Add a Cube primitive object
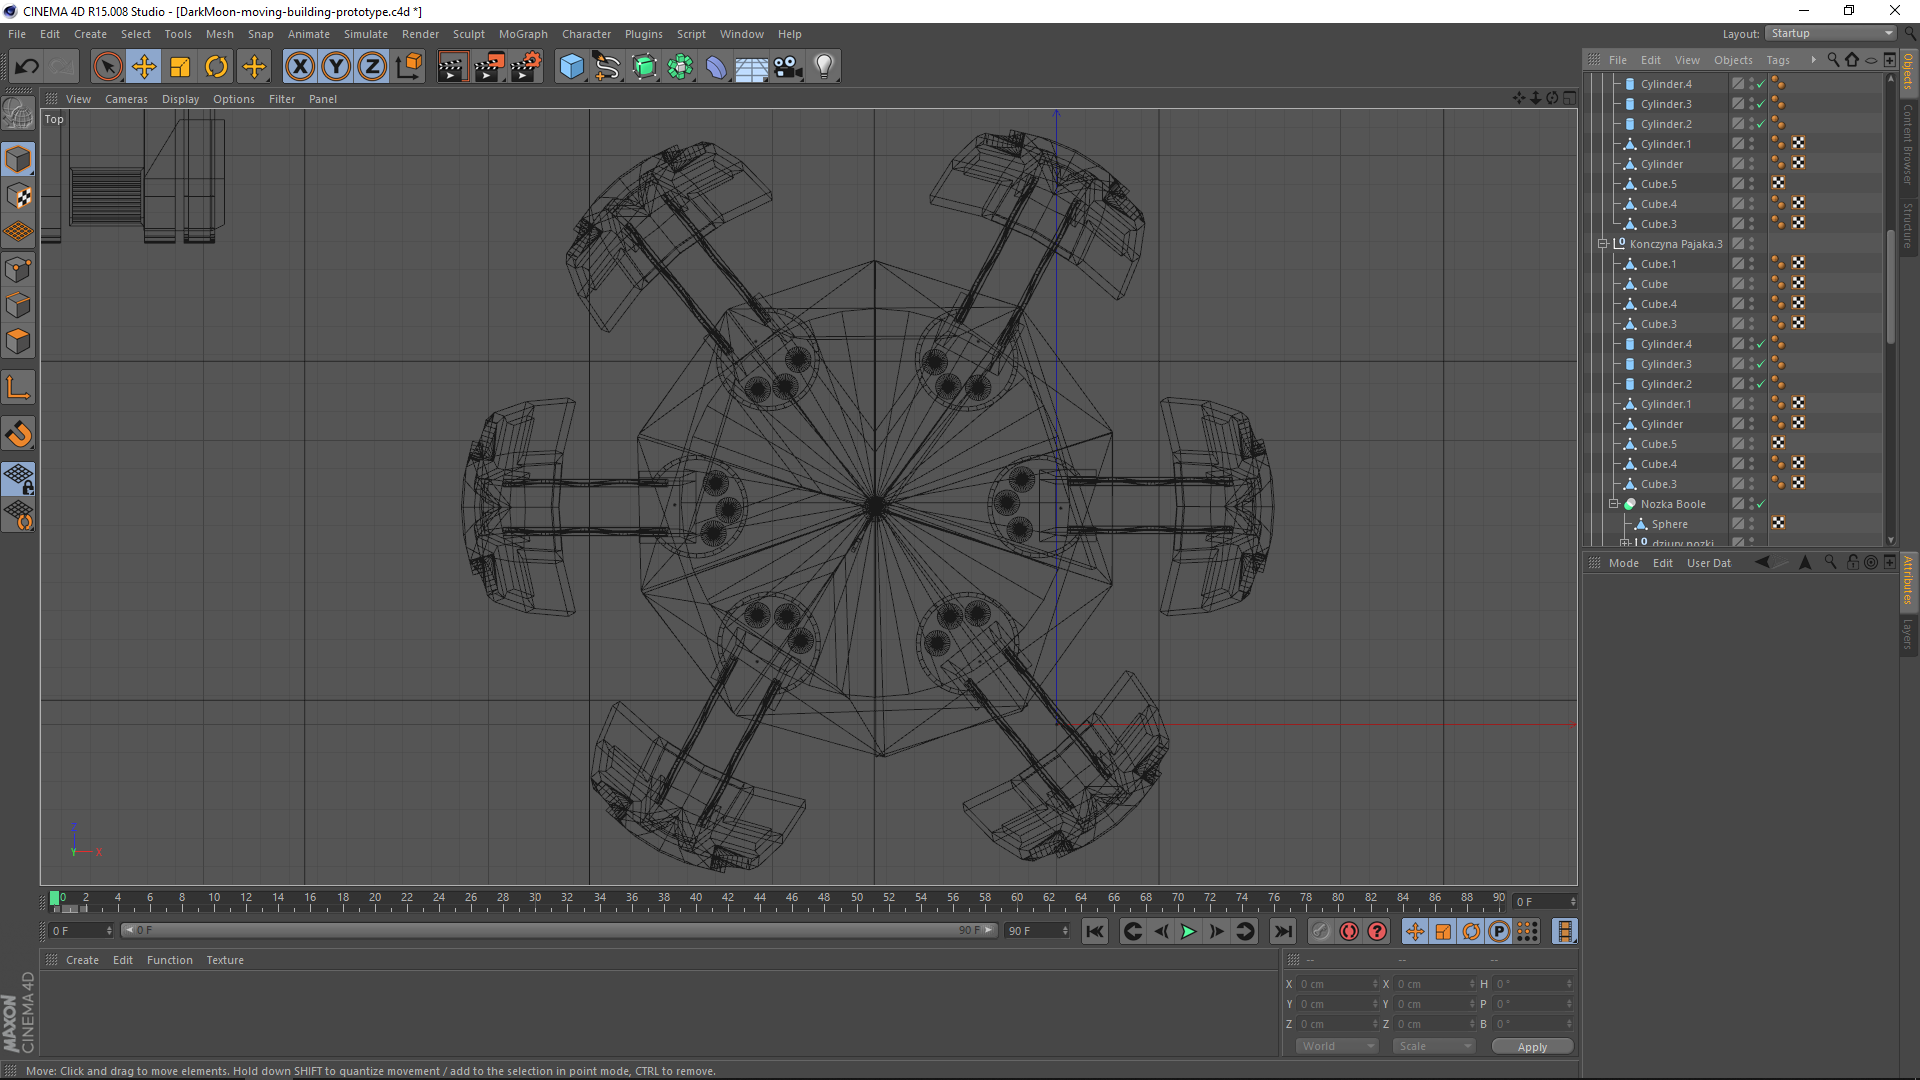Screen dimensions: 1920x1080 click(x=571, y=67)
